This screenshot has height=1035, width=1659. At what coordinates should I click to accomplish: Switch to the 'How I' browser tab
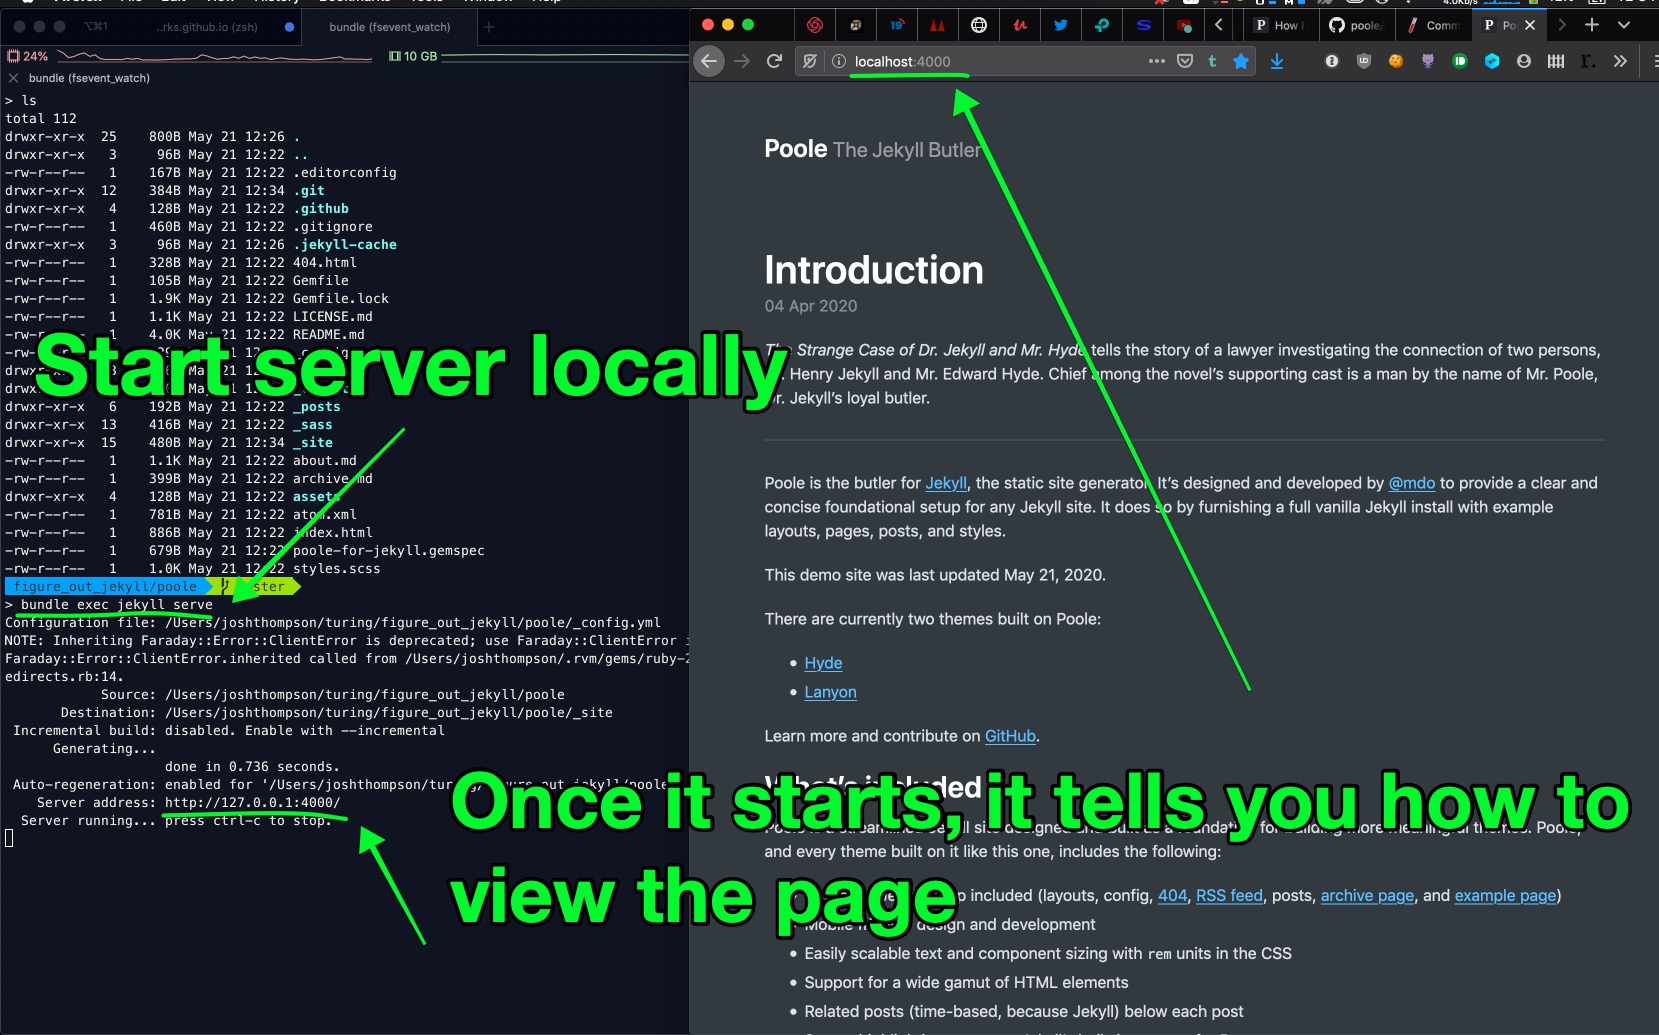coord(1281,25)
